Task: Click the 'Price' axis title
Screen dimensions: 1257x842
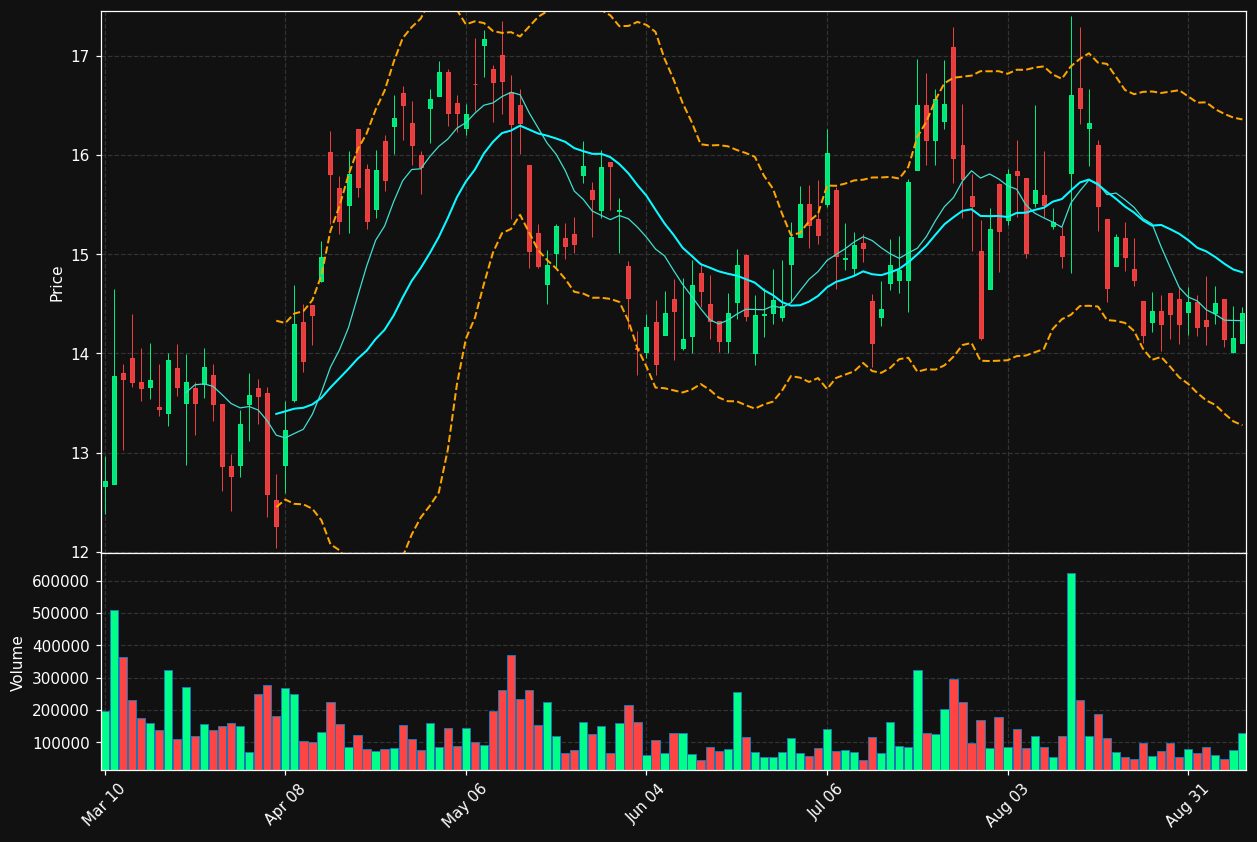Action: pyautogui.click(x=57, y=283)
